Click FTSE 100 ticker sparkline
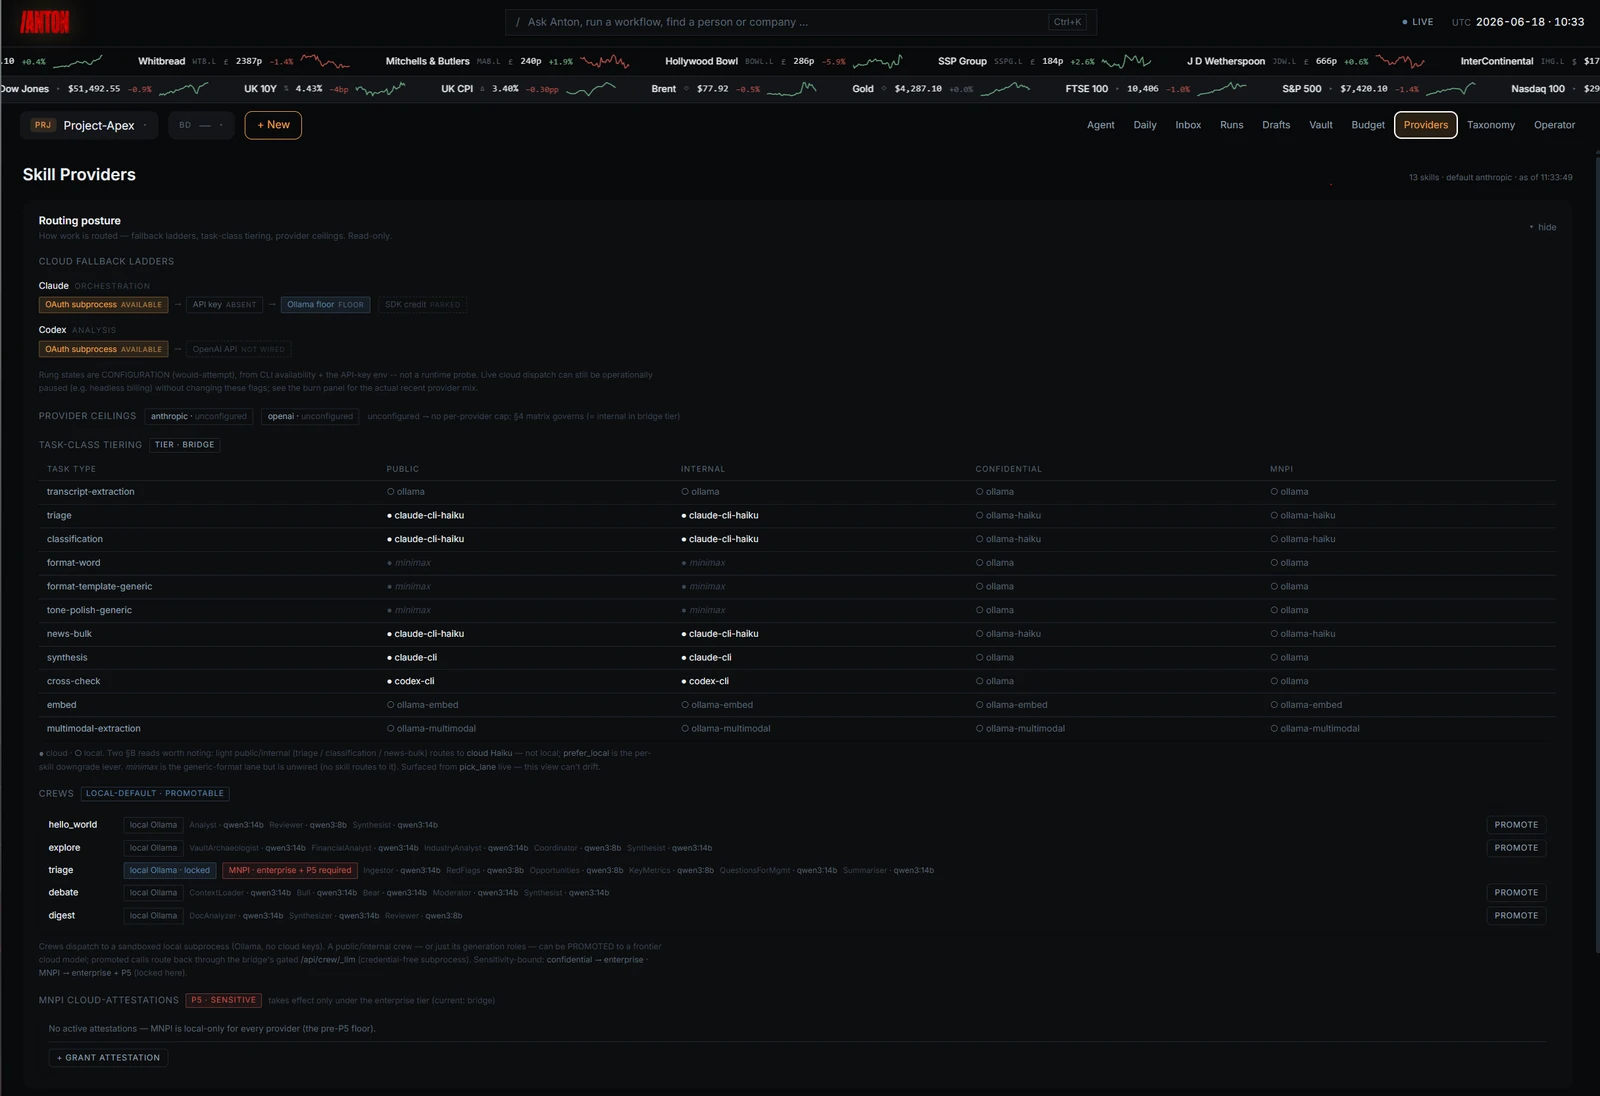The height and width of the screenshot is (1096, 1600). tap(1222, 89)
